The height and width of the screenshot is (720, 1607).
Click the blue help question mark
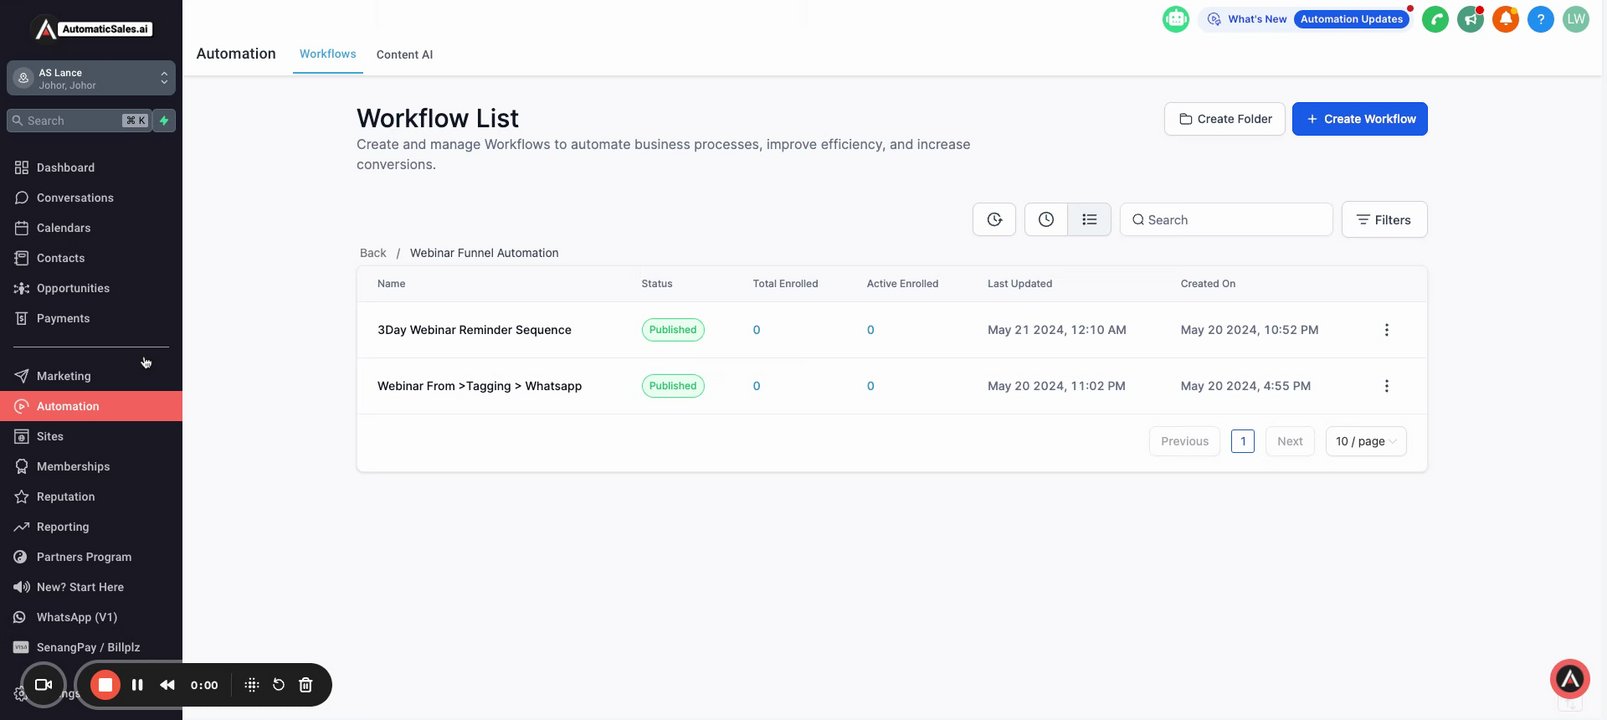click(x=1541, y=19)
